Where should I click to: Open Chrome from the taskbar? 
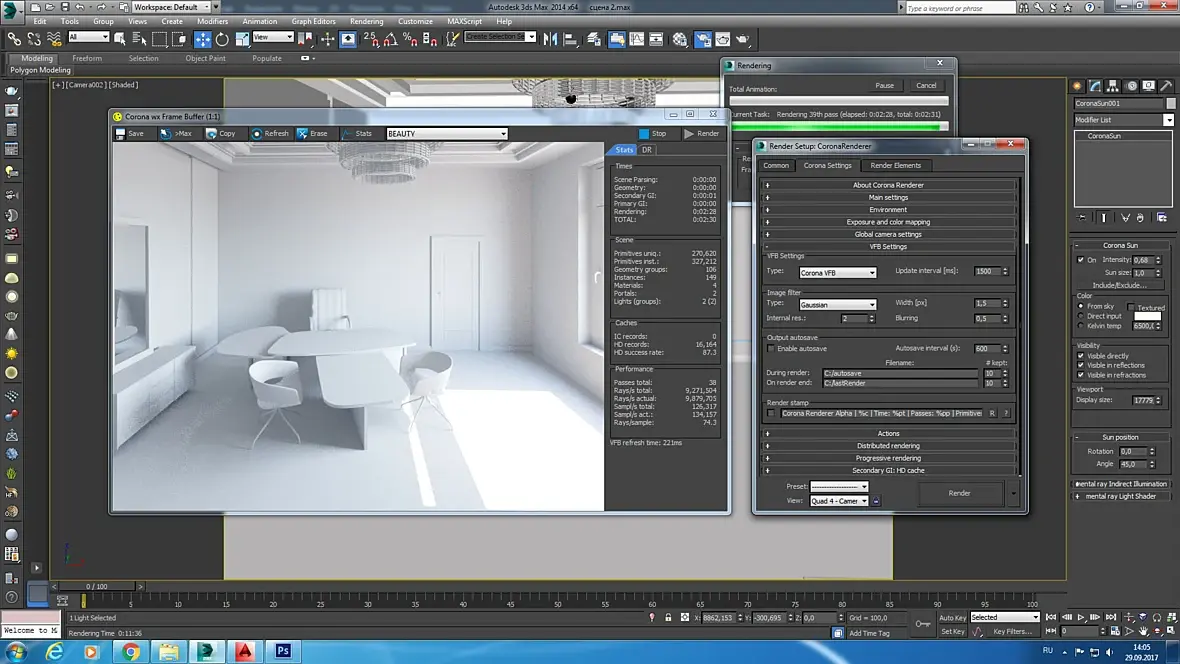coord(130,651)
